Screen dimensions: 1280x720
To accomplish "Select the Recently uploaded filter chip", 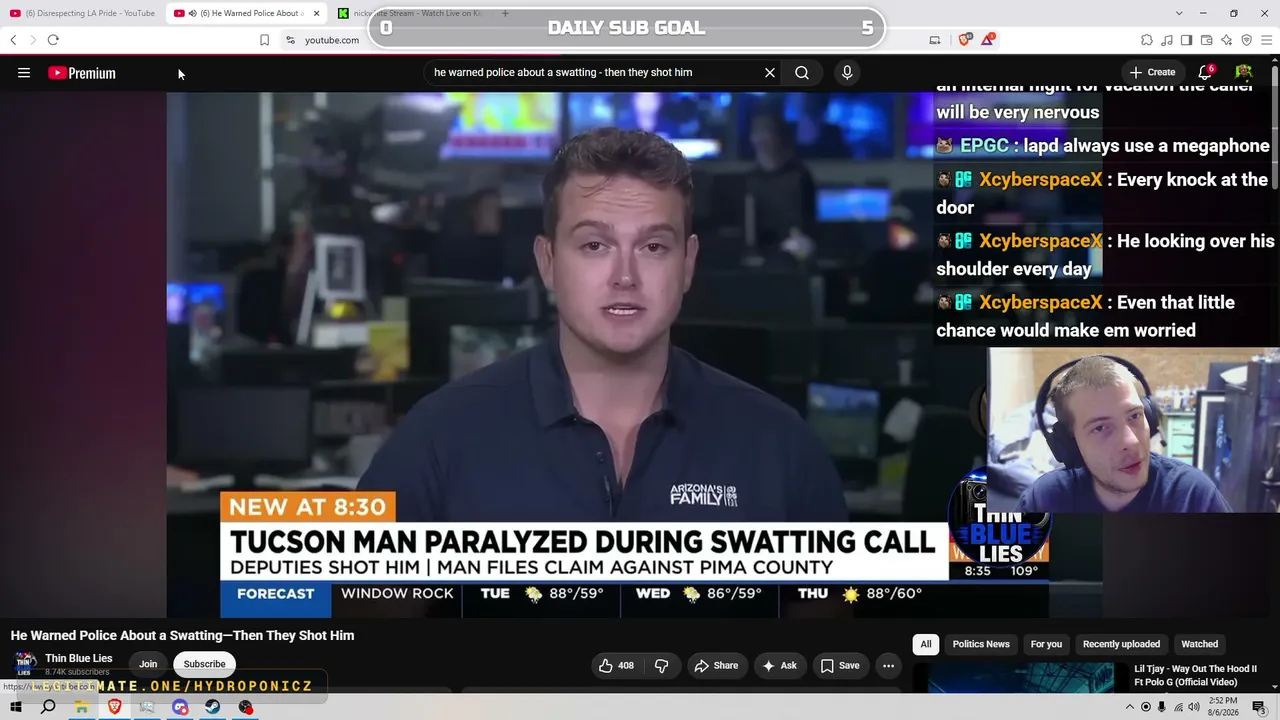I will (1121, 644).
